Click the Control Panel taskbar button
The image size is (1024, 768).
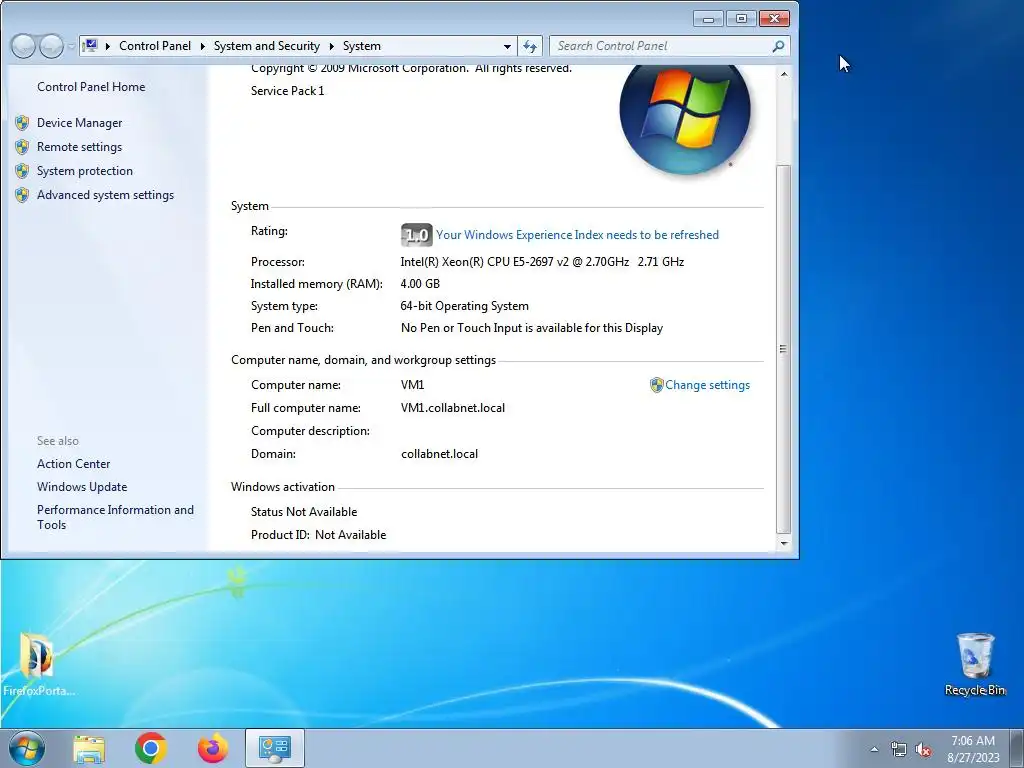click(x=274, y=748)
